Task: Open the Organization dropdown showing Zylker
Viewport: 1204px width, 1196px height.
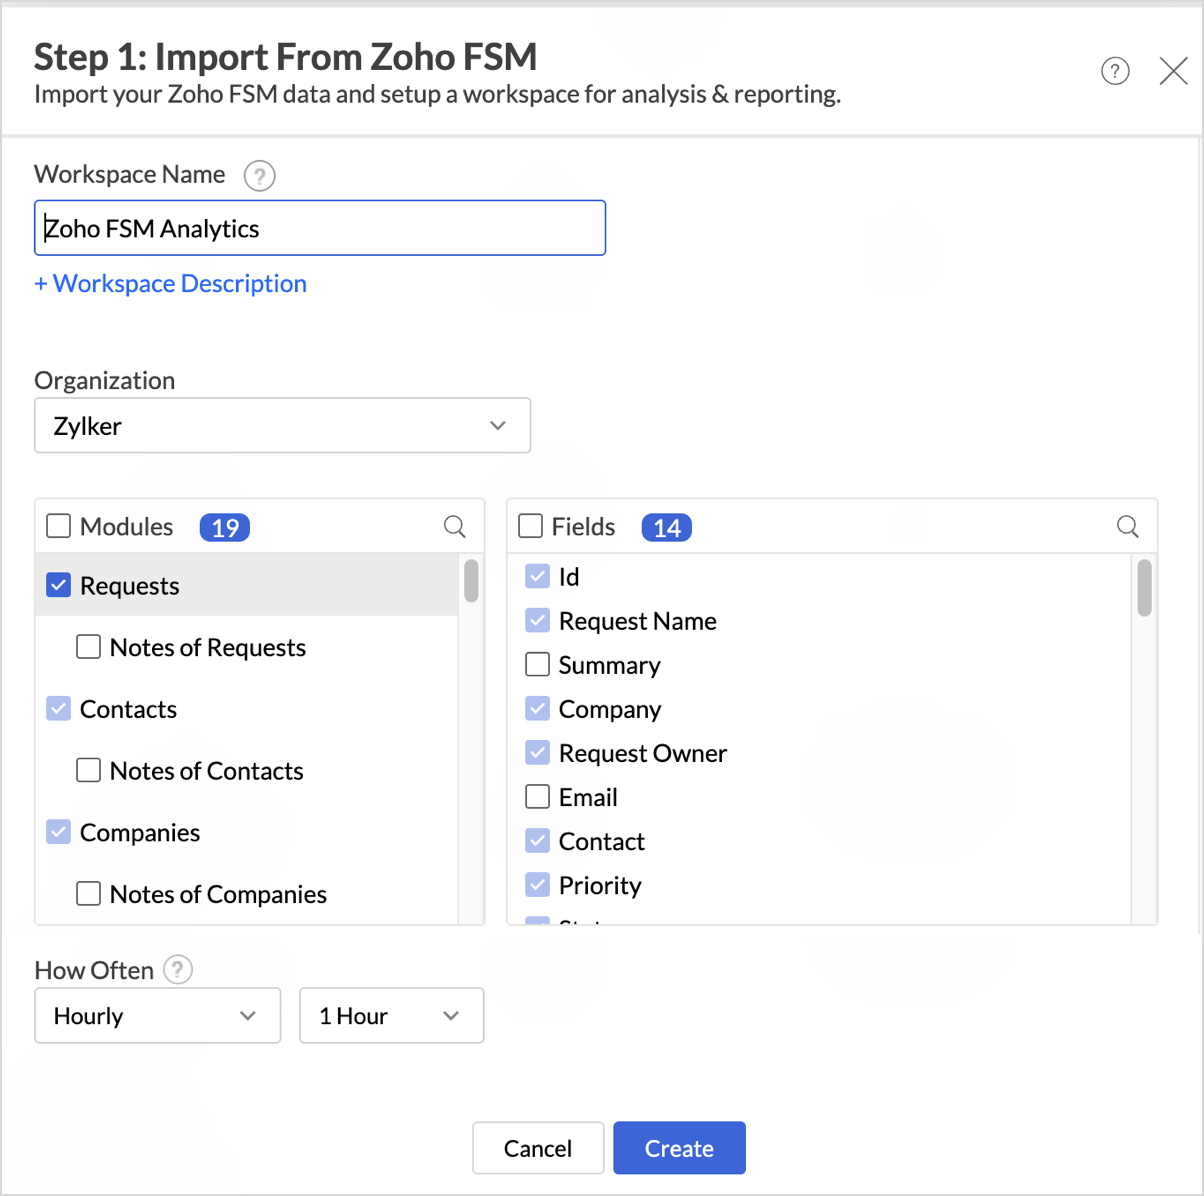Action: 282,426
